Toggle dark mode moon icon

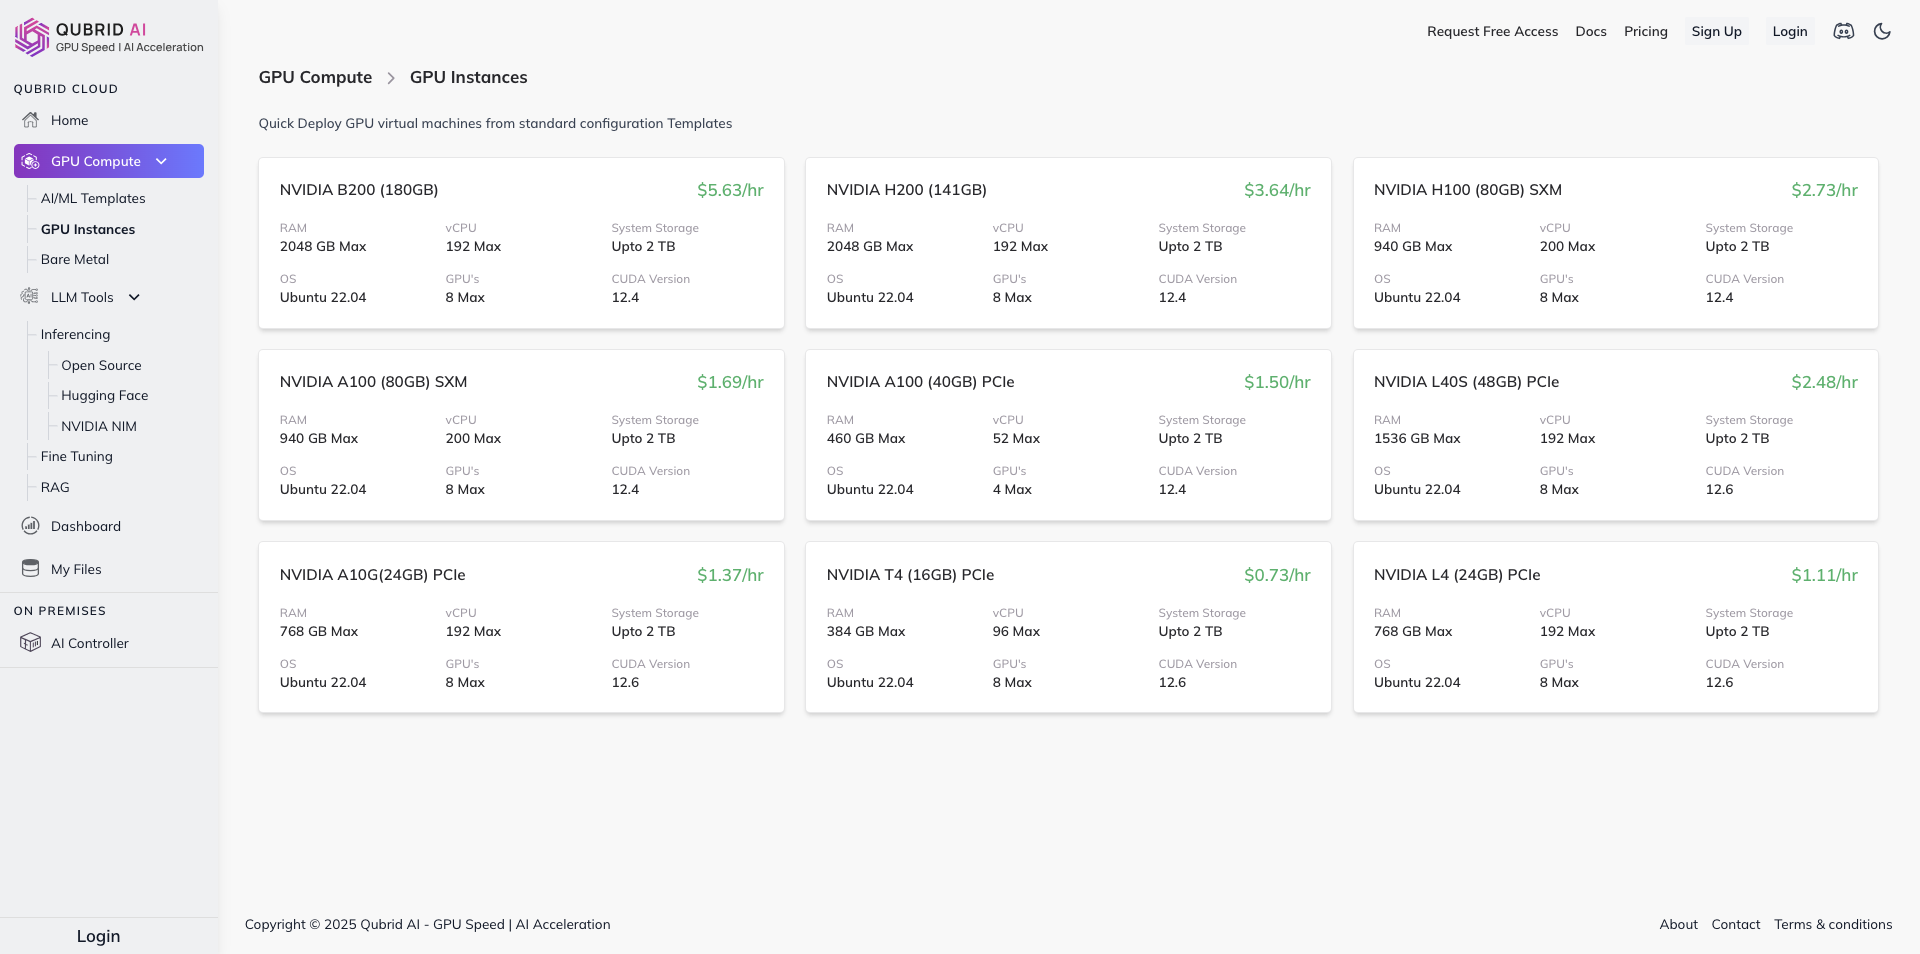pyautogui.click(x=1882, y=31)
